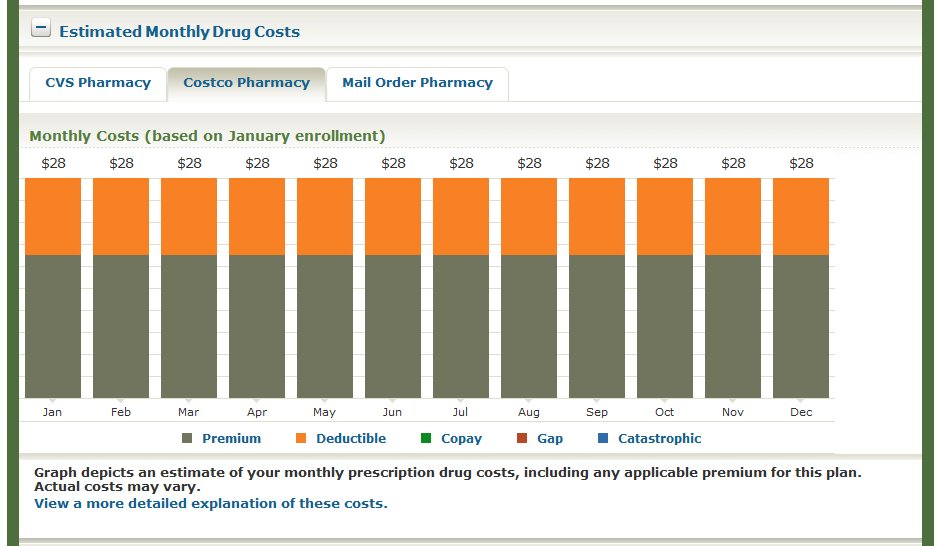Open the Deductible legend link
This screenshot has height=546, width=938.
point(351,439)
